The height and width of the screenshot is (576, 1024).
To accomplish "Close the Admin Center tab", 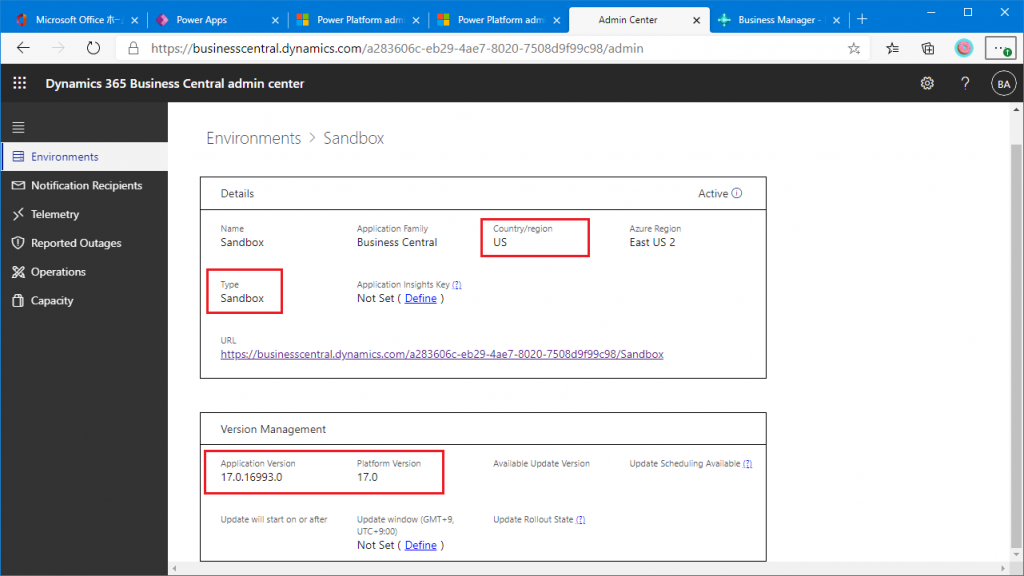I will pos(696,20).
